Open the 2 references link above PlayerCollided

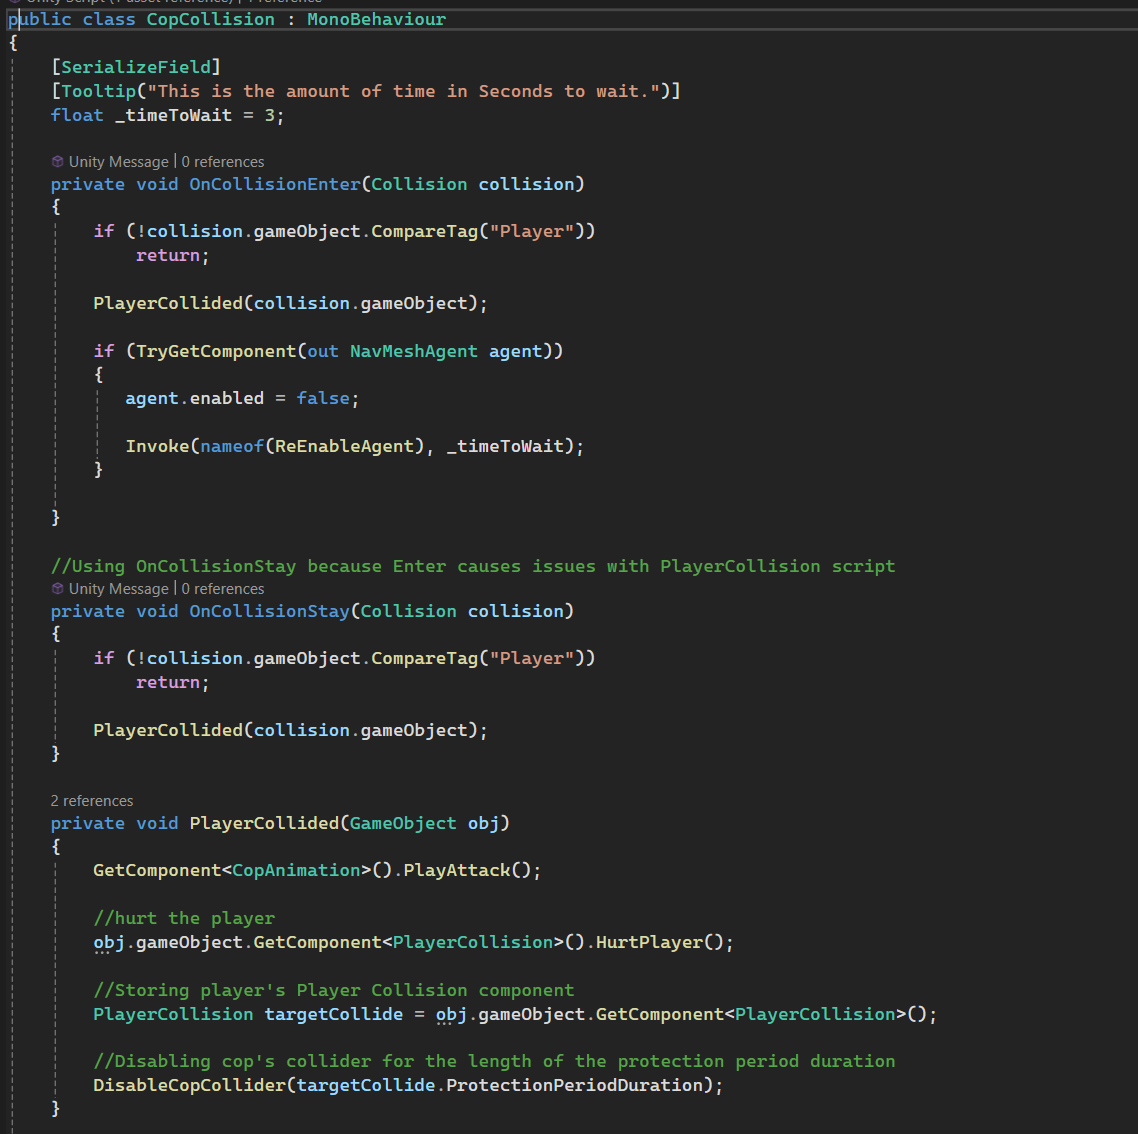[92, 801]
